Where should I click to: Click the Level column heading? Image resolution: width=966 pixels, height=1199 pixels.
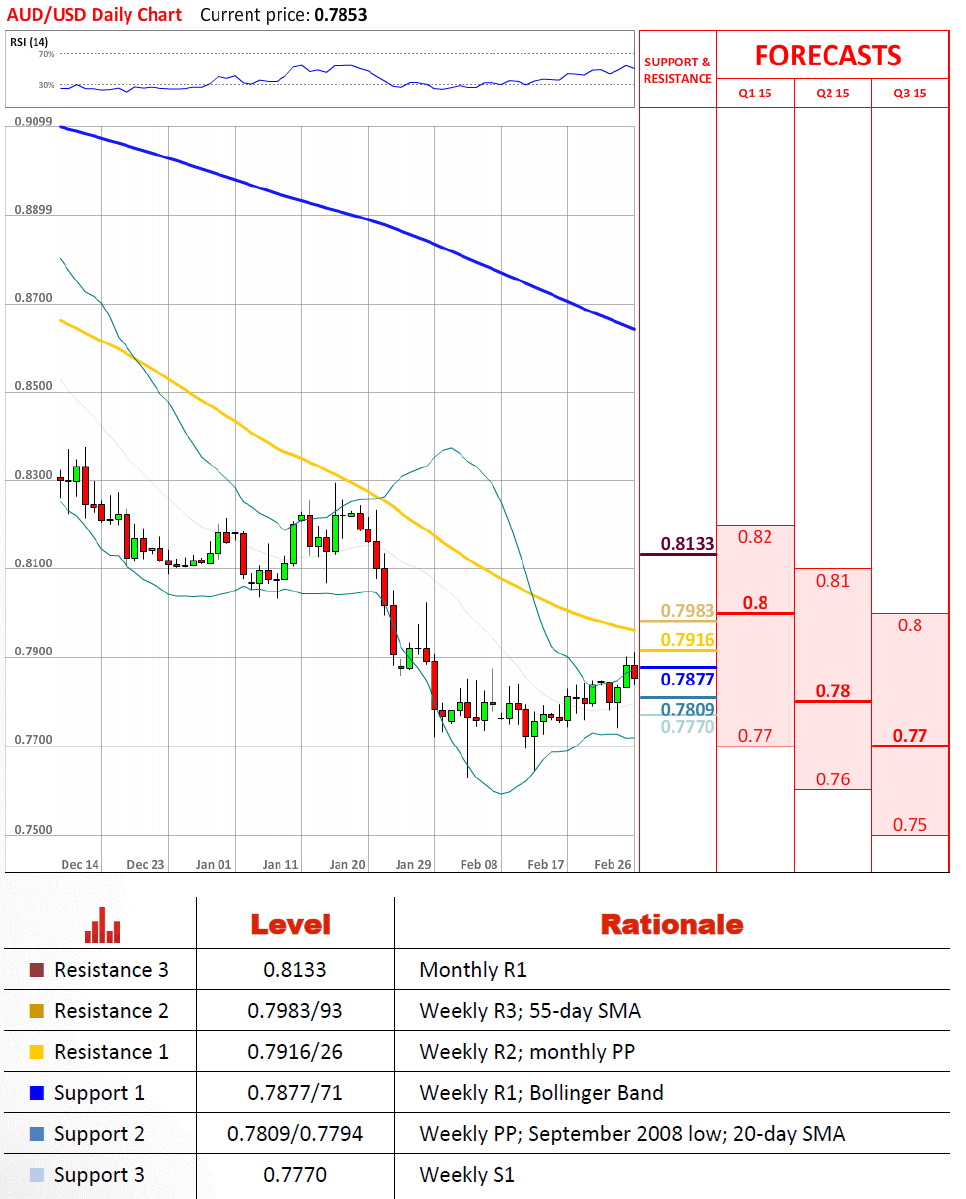[x=291, y=924]
